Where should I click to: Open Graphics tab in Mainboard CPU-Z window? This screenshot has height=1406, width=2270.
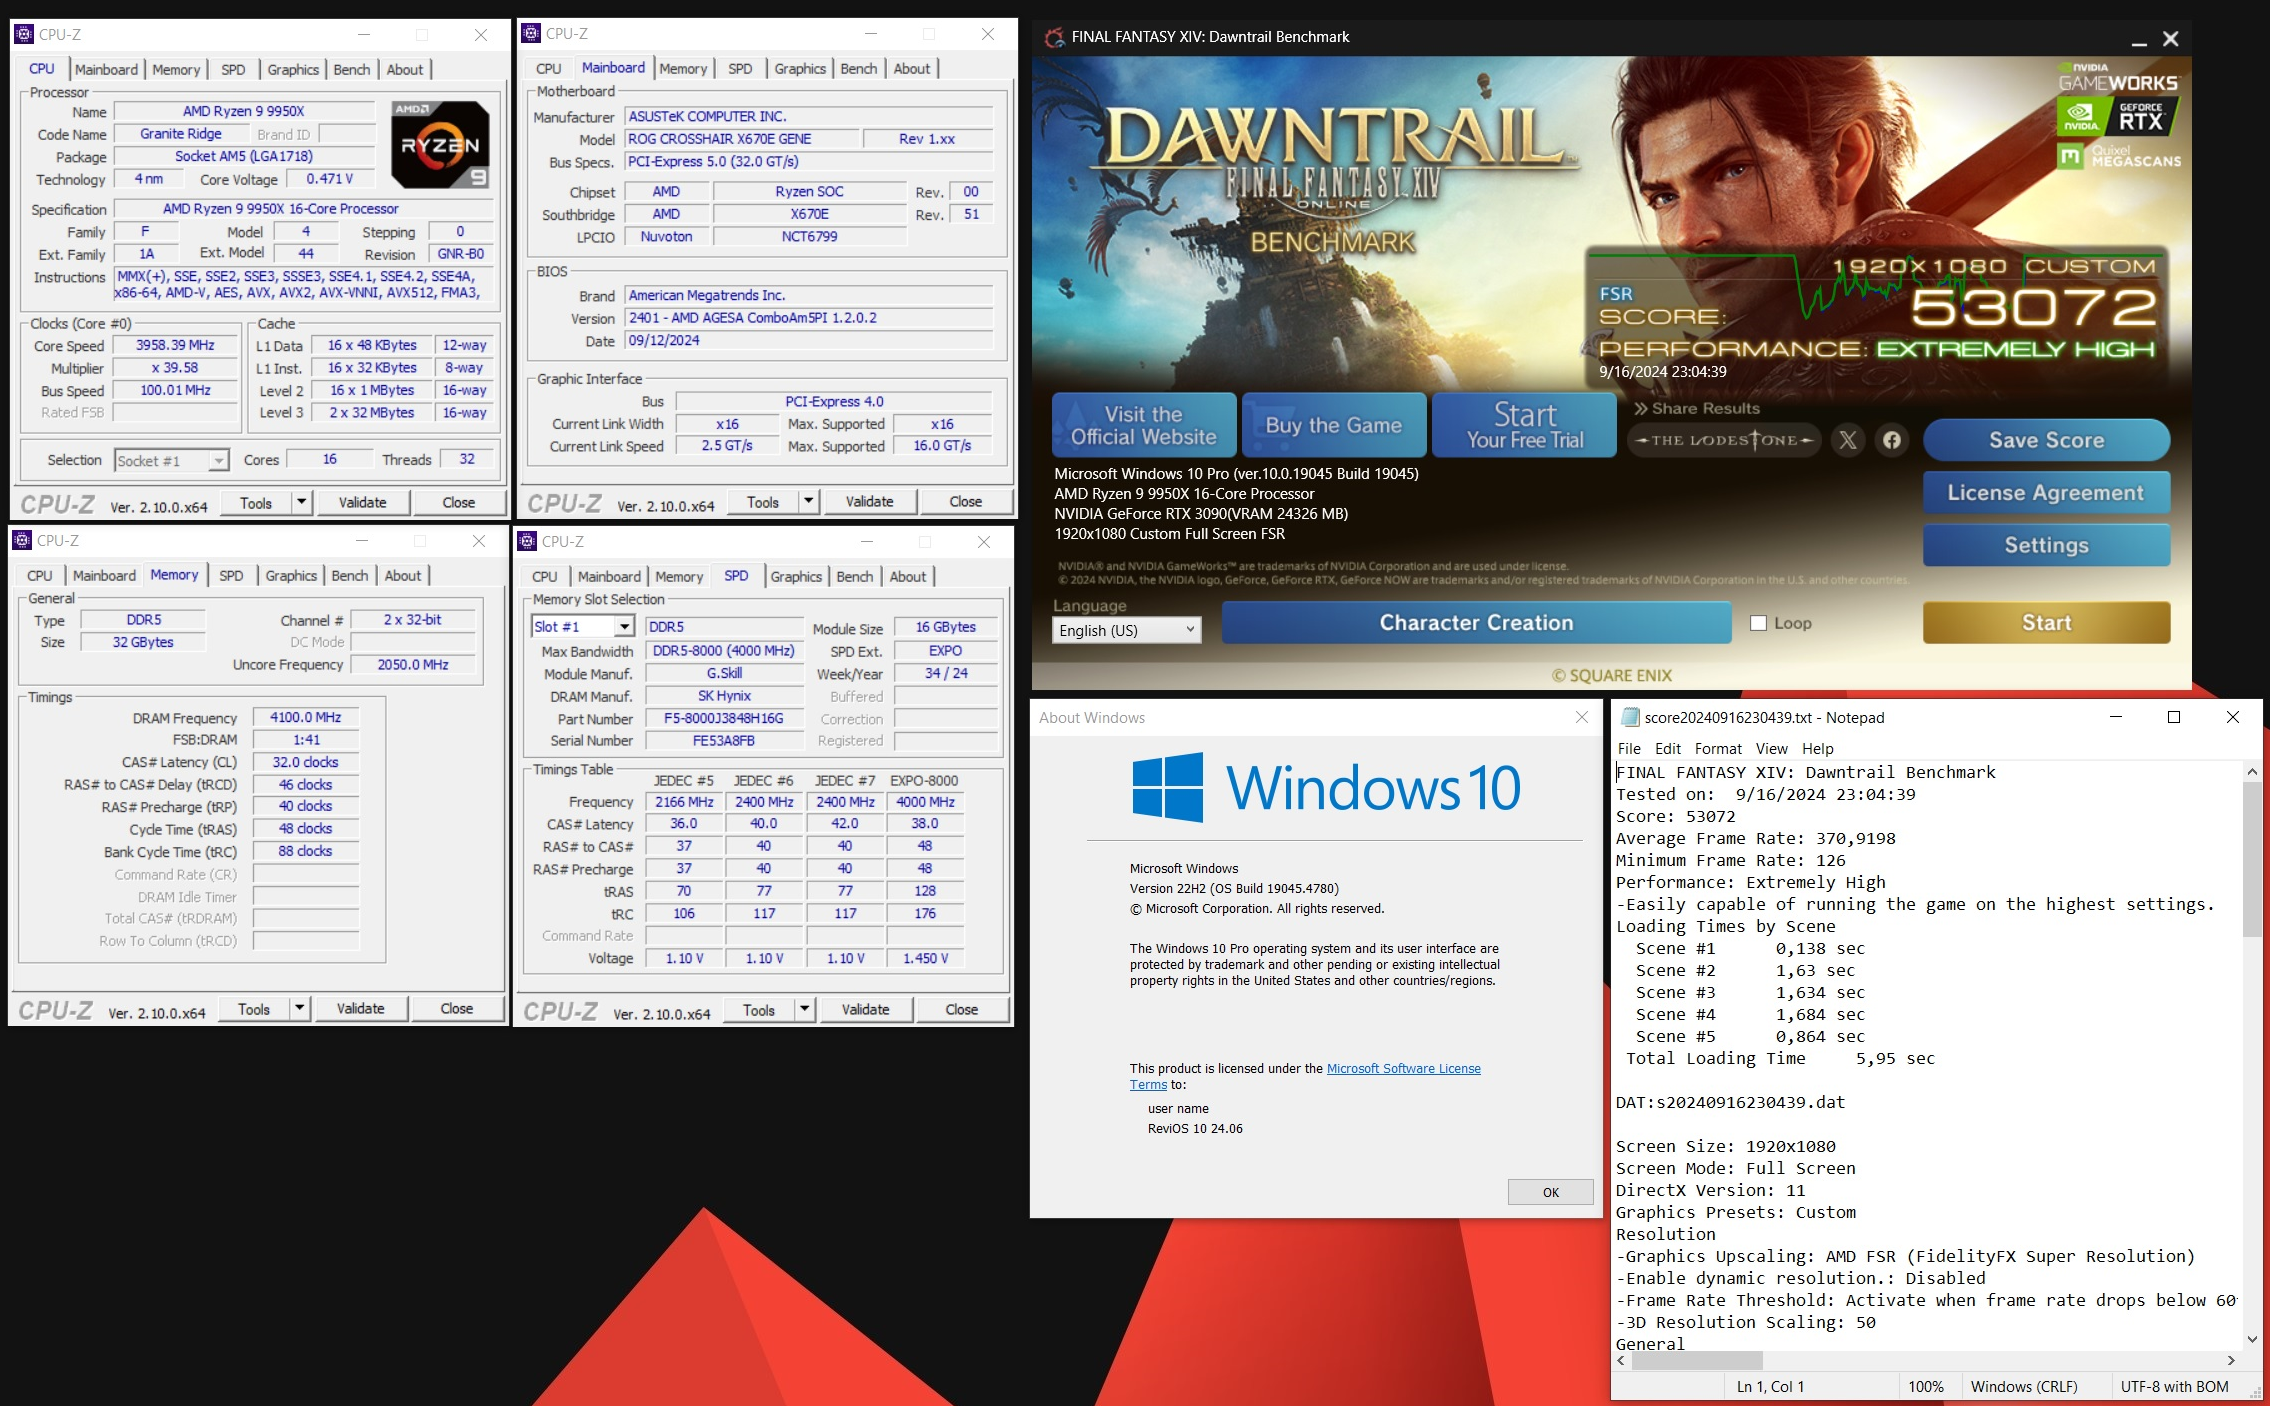coord(800,68)
